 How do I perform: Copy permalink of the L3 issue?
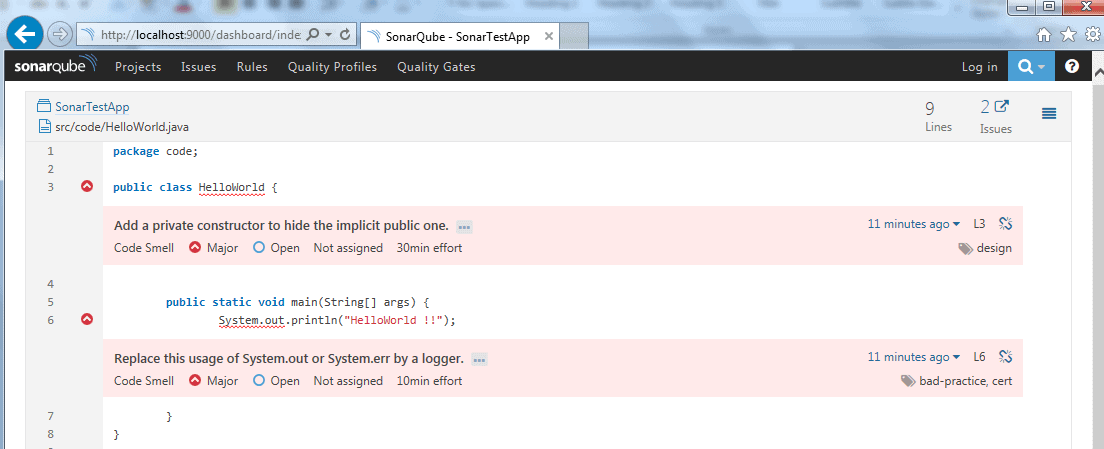tap(1005, 224)
